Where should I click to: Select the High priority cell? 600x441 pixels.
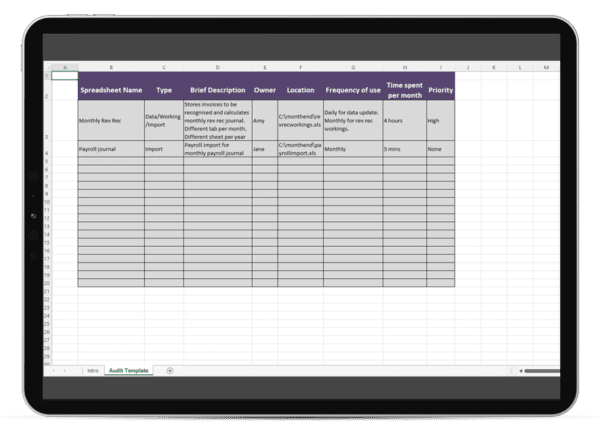tap(440, 120)
